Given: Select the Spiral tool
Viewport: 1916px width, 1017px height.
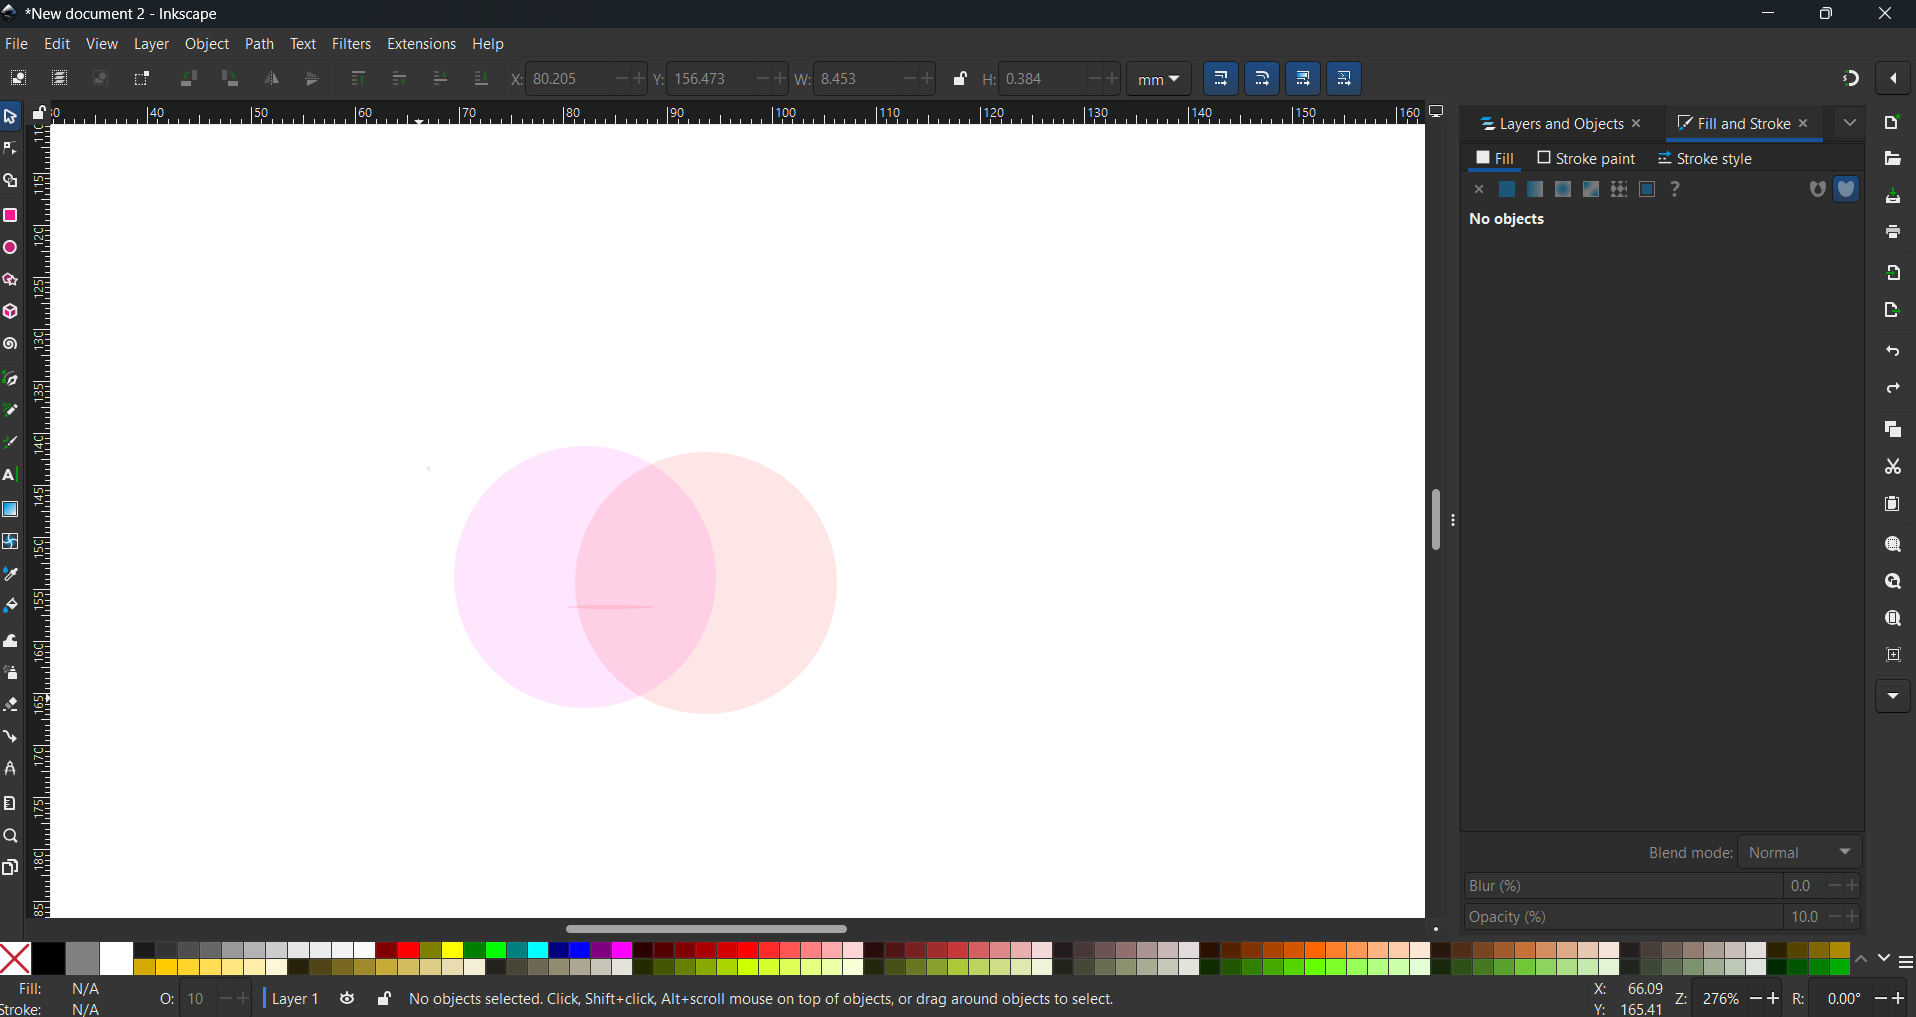Looking at the screenshot, I should click(10, 344).
